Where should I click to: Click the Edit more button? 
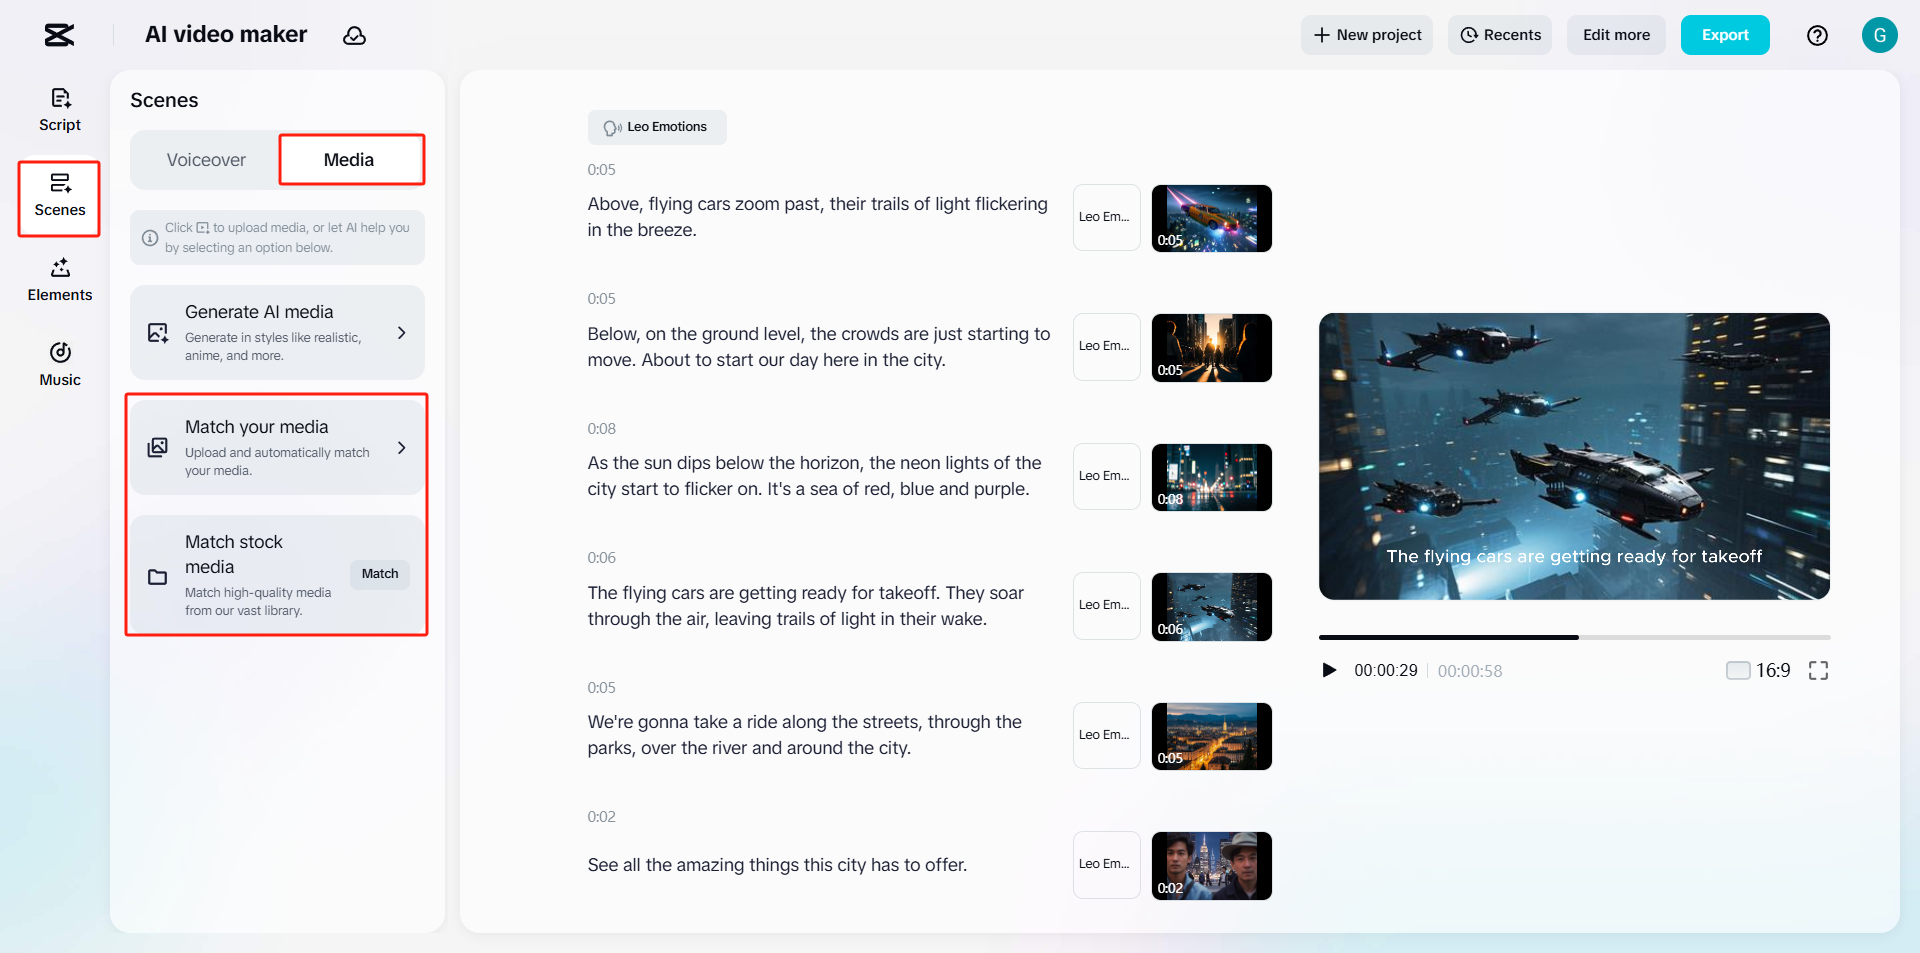(1616, 35)
